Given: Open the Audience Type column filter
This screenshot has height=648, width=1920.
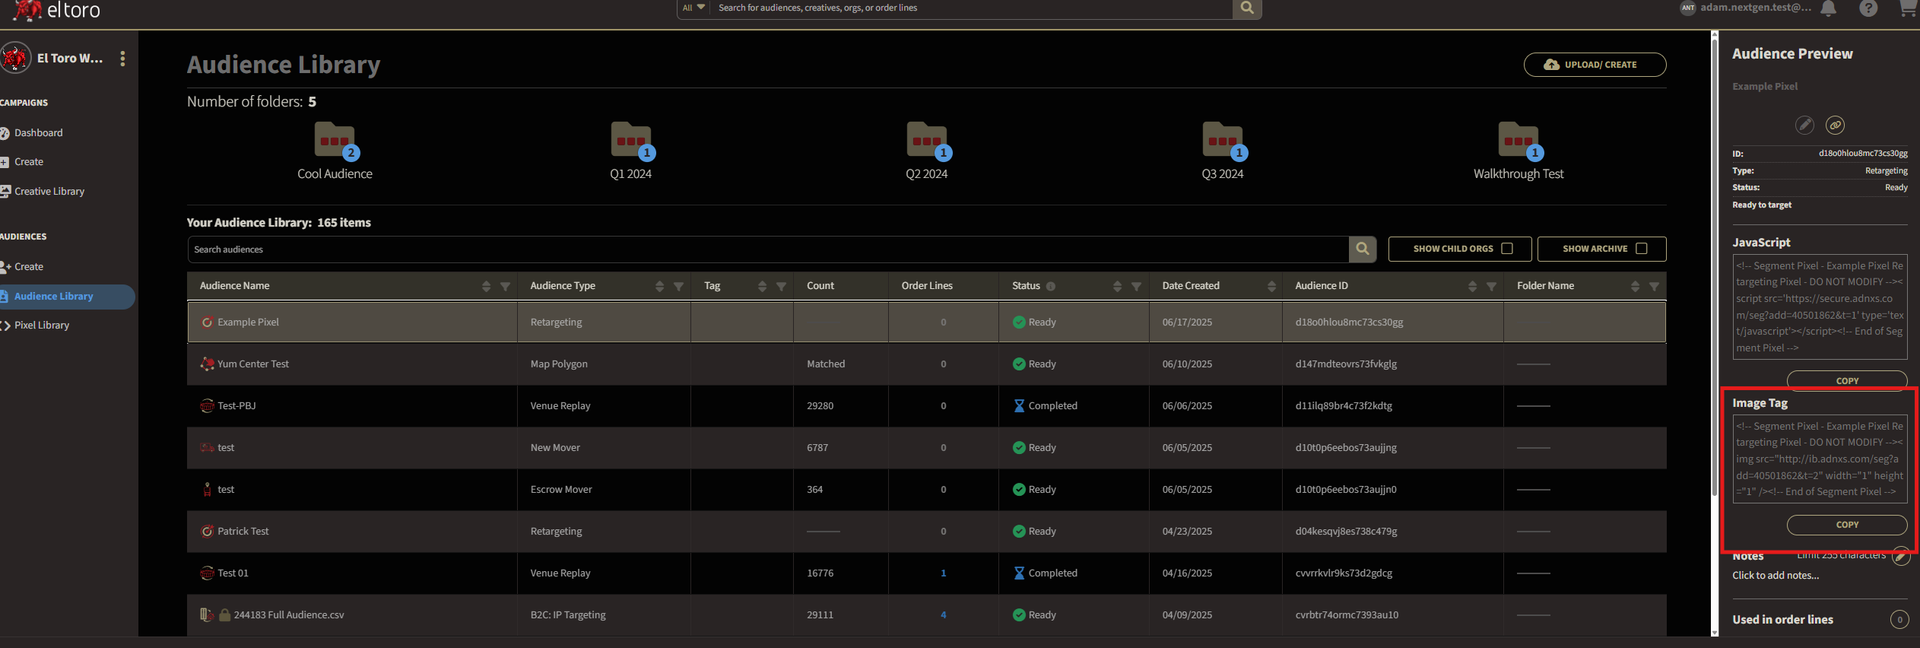Looking at the screenshot, I should (x=678, y=286).
